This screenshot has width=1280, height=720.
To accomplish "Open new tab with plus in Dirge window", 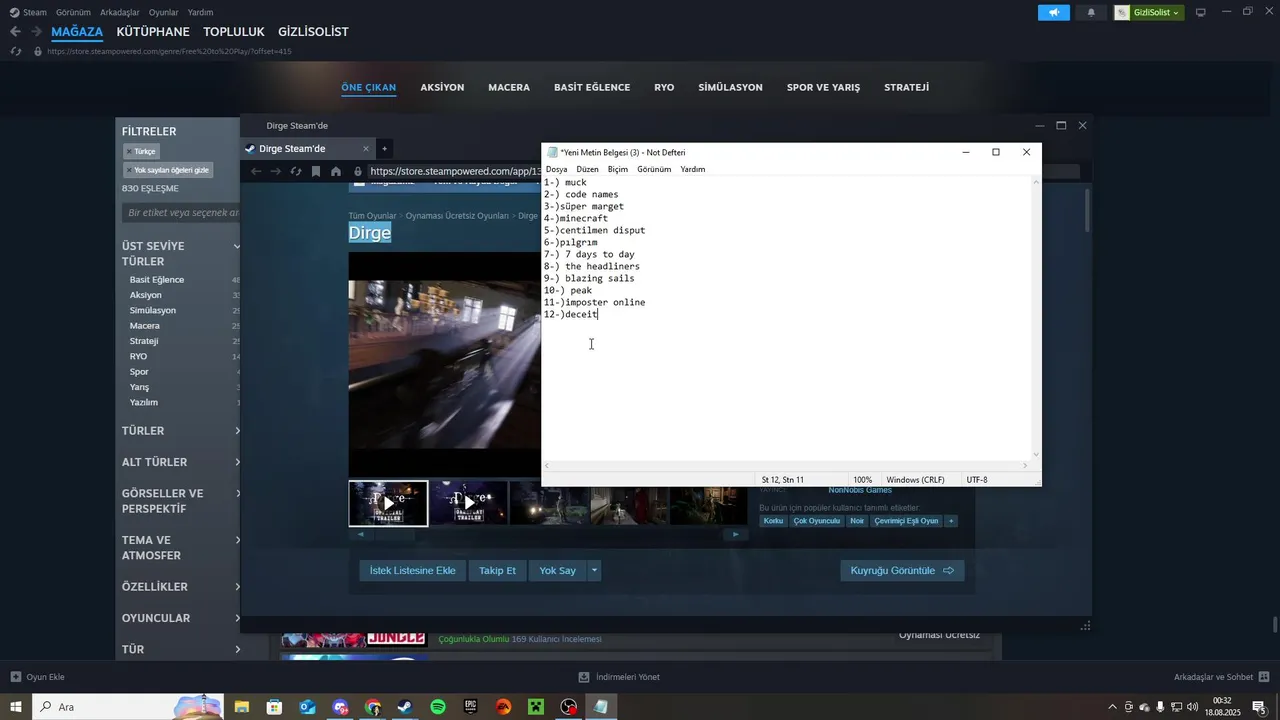I will point(384,148).
